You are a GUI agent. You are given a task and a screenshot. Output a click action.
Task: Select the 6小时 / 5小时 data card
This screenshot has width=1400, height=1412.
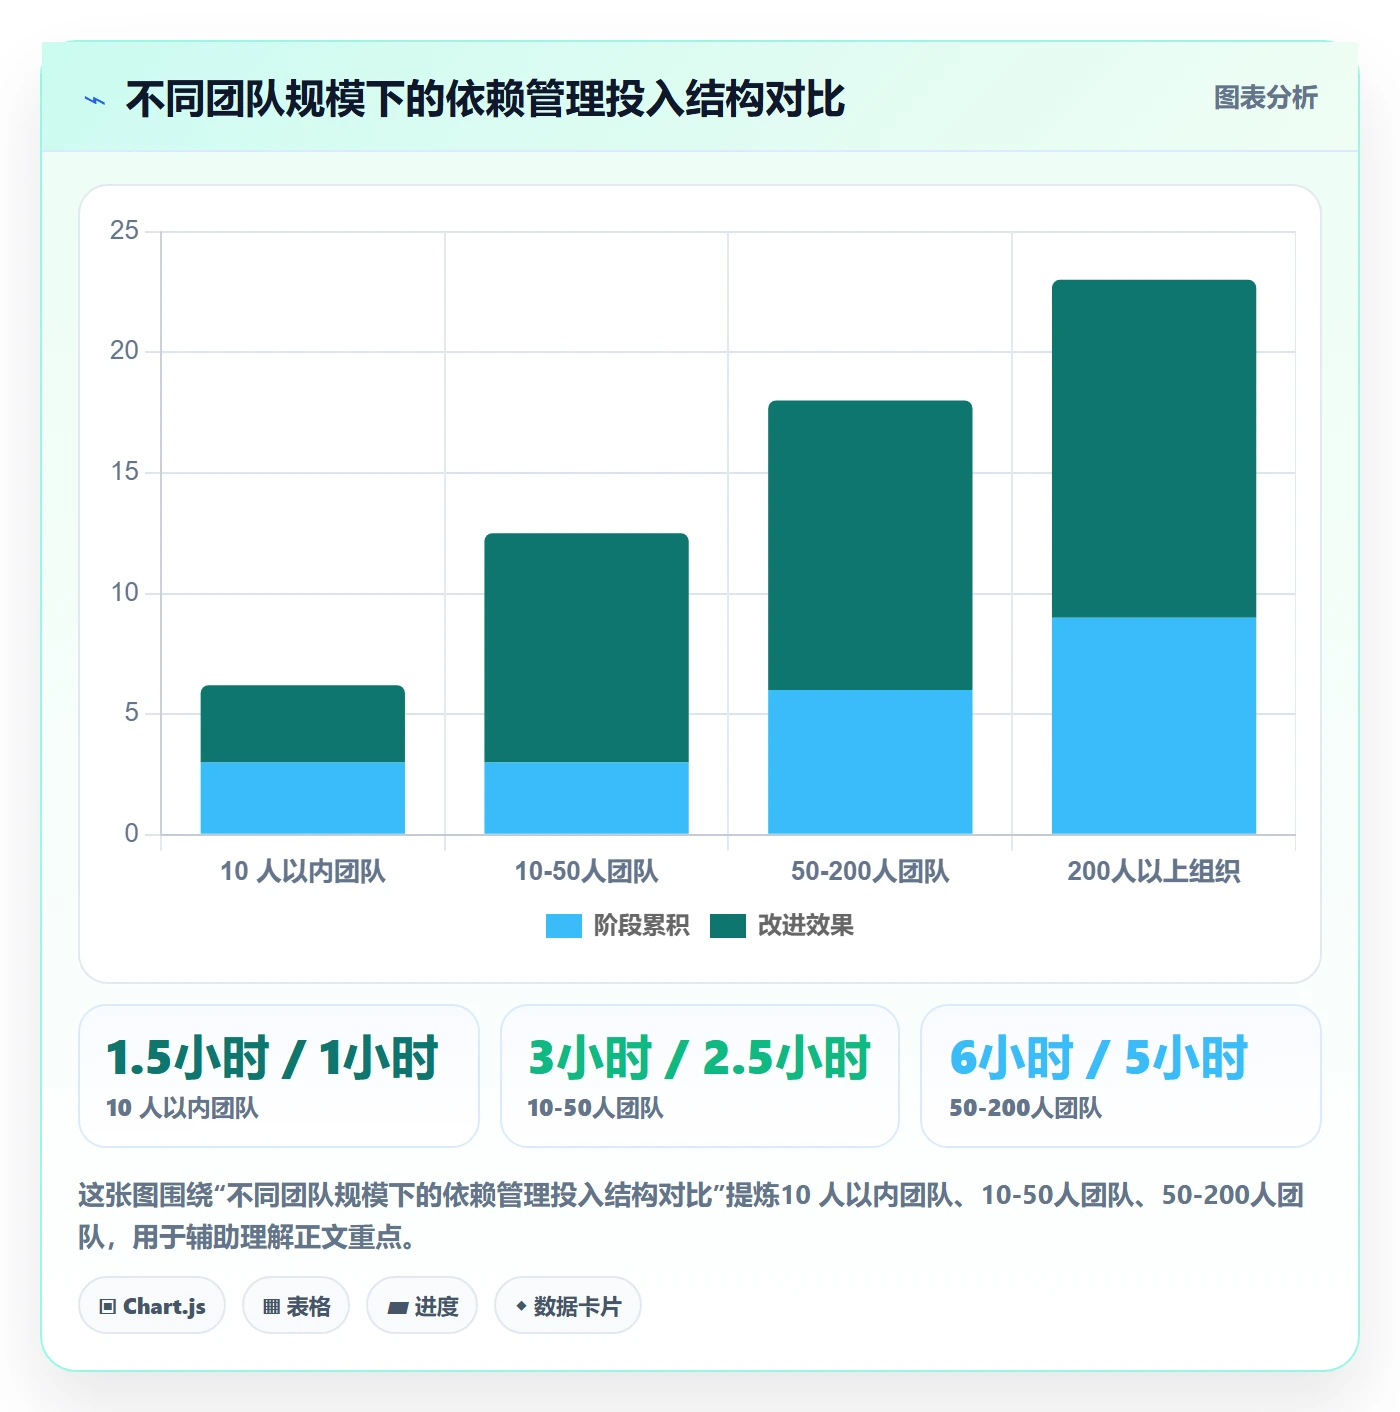(1121, 1076)
